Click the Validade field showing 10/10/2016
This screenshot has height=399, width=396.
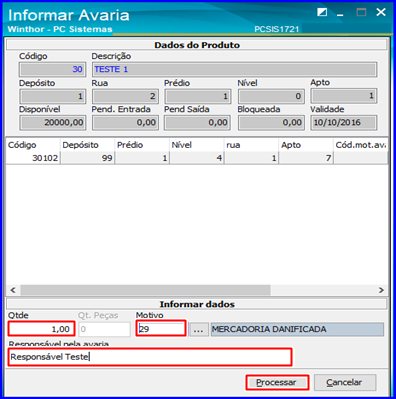click(344, 123)
